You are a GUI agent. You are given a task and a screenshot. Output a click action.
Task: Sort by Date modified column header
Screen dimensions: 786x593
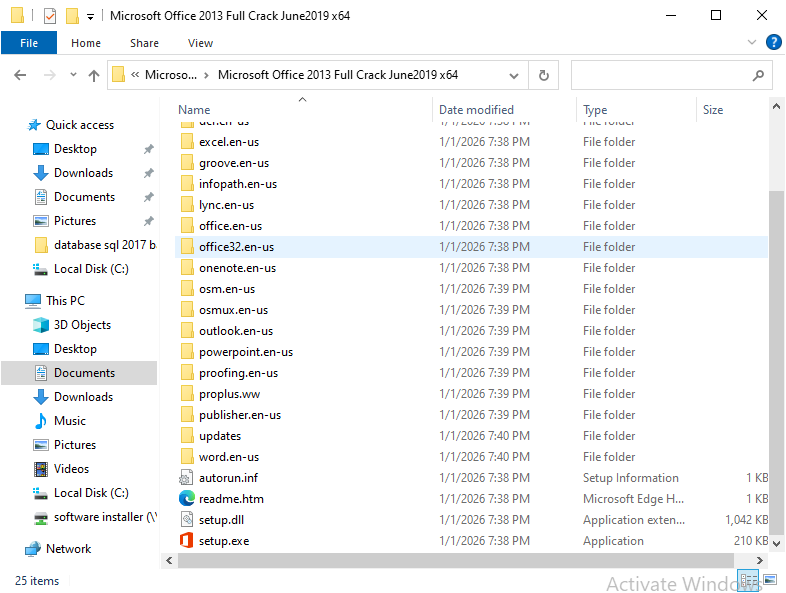(476, 110)
